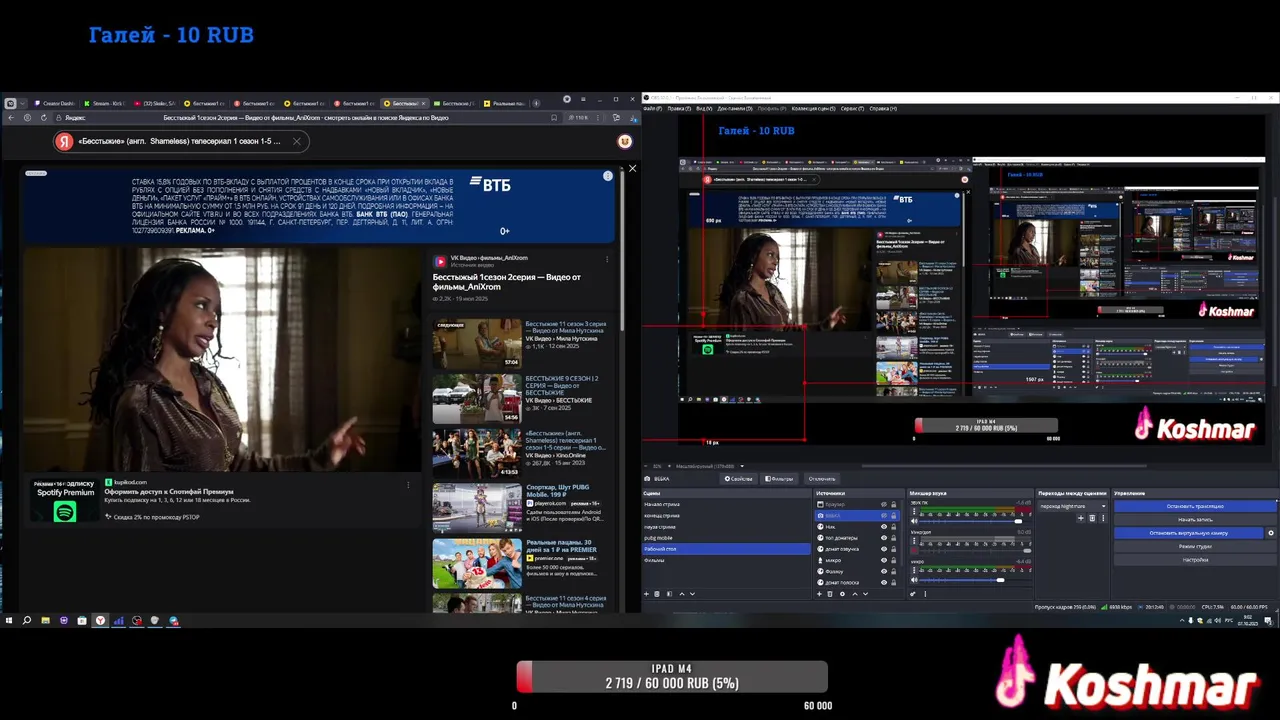Open Windows Start menu

click(x=9, y=621)
